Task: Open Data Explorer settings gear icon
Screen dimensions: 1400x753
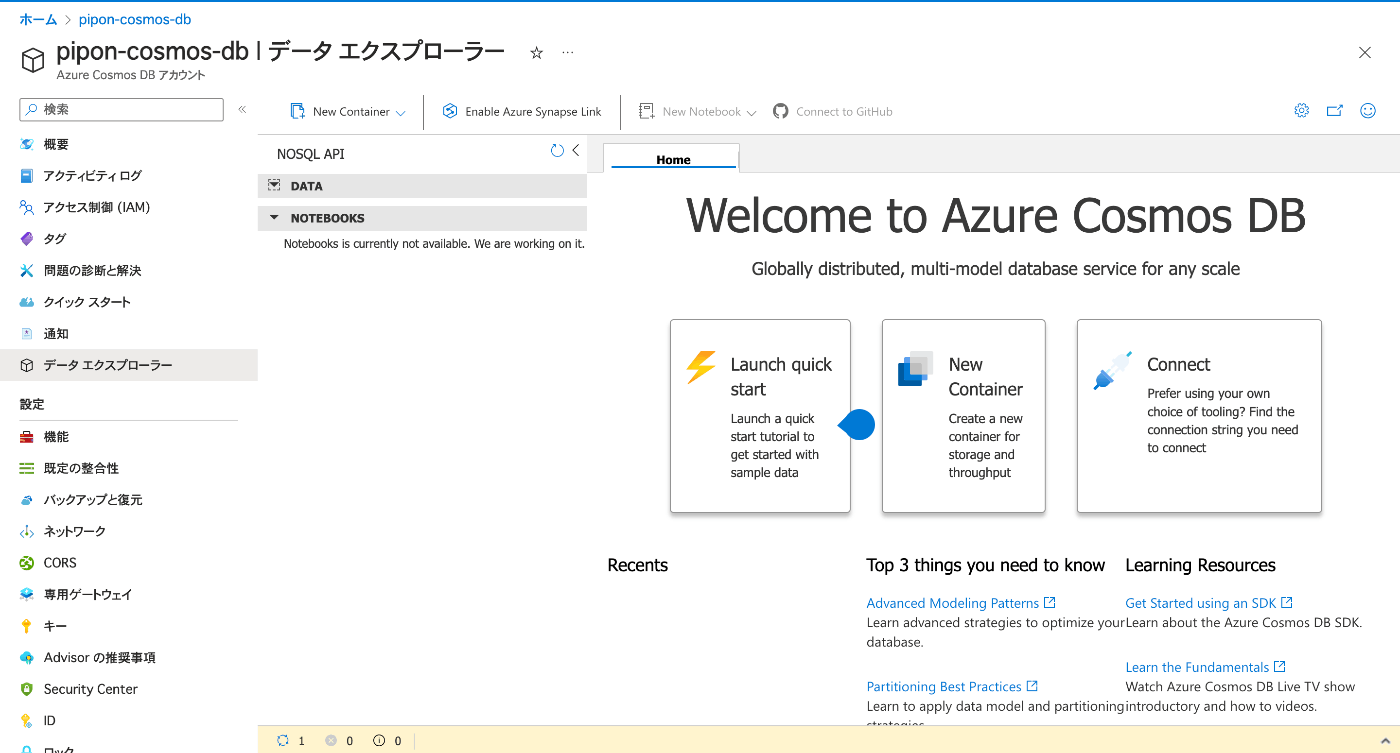Action: coord(1301,111)
